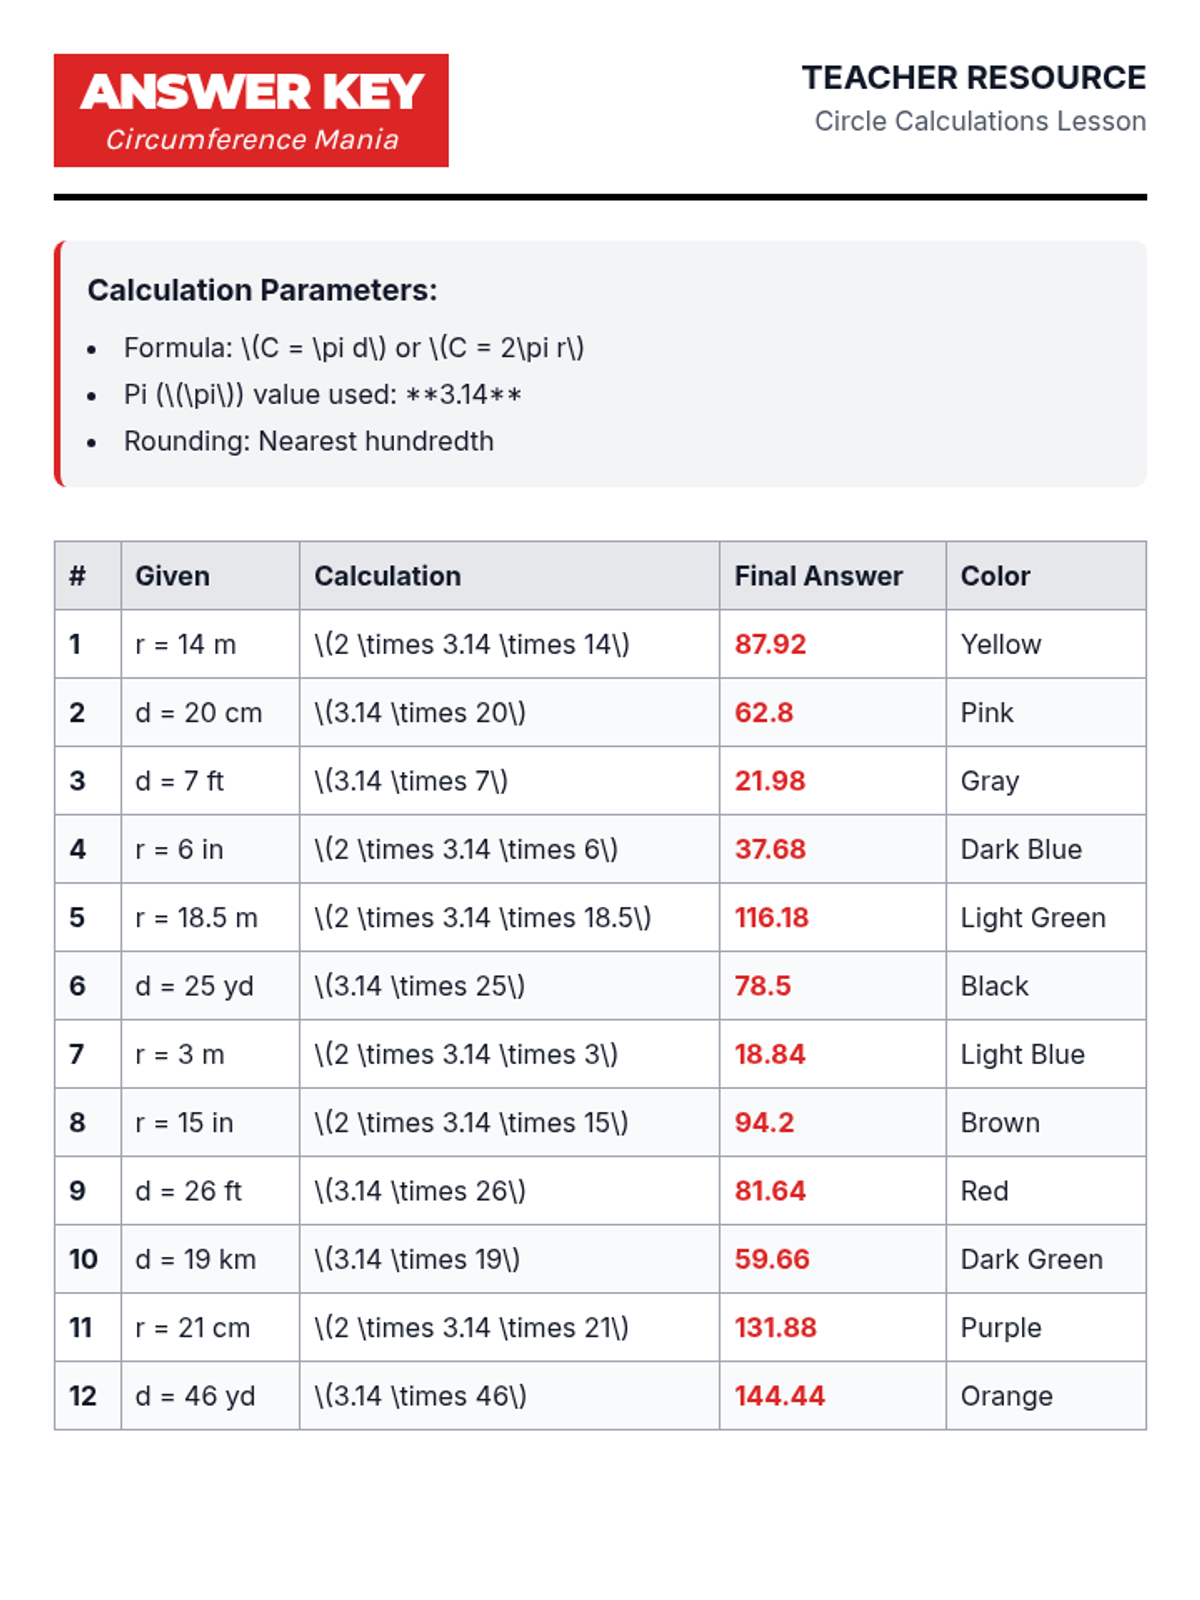1200x1600 pixels.
Task: Click the Calculation Parameters heading
Action: tap(262, 290)
